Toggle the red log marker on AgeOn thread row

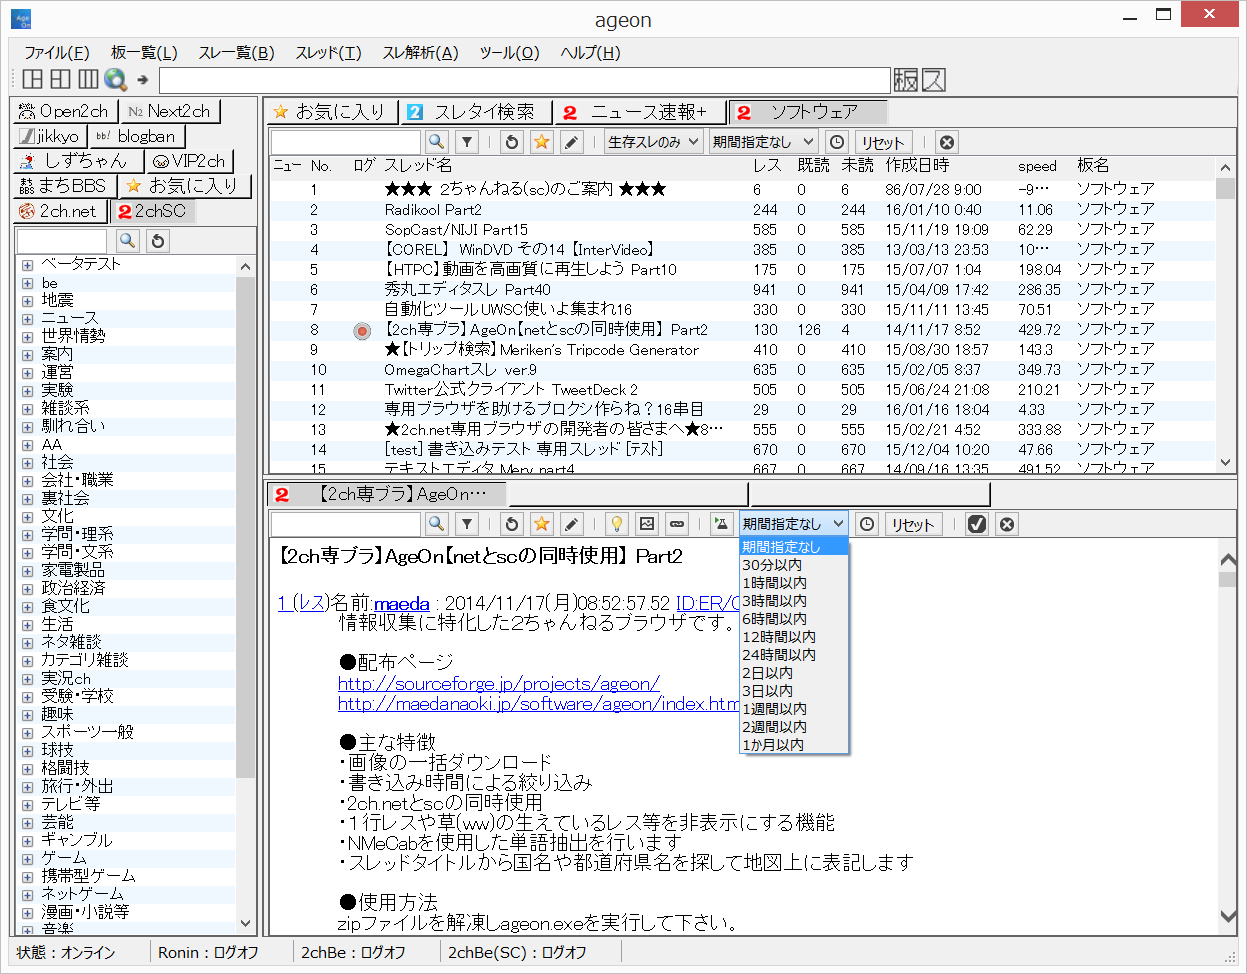(x=362, y=330)
